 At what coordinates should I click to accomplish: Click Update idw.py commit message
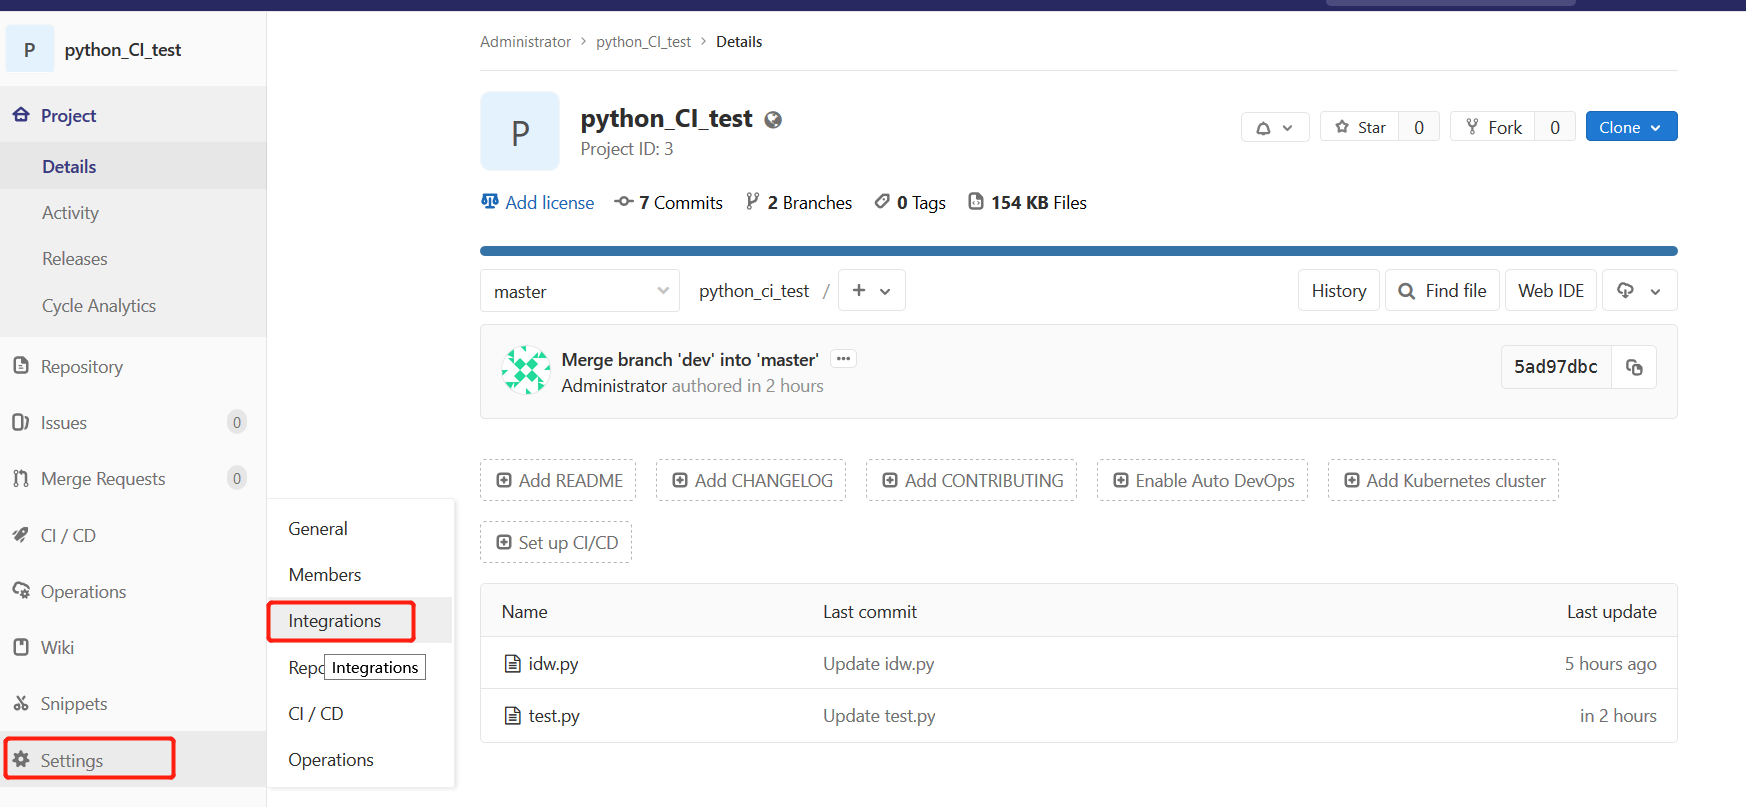tap(878, 663)
